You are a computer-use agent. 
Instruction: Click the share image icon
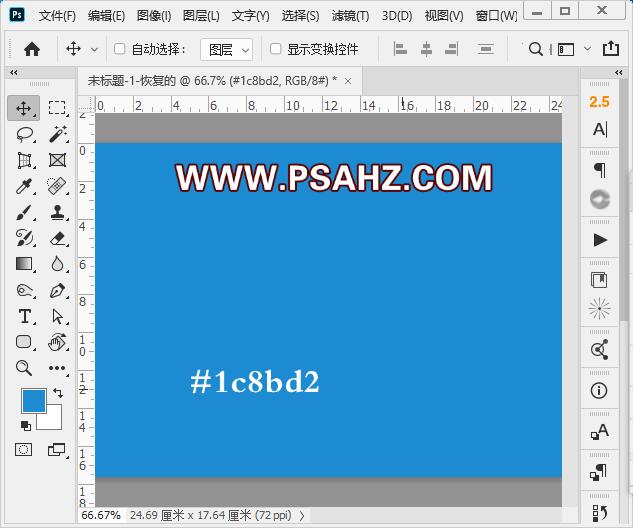[611, 48]
